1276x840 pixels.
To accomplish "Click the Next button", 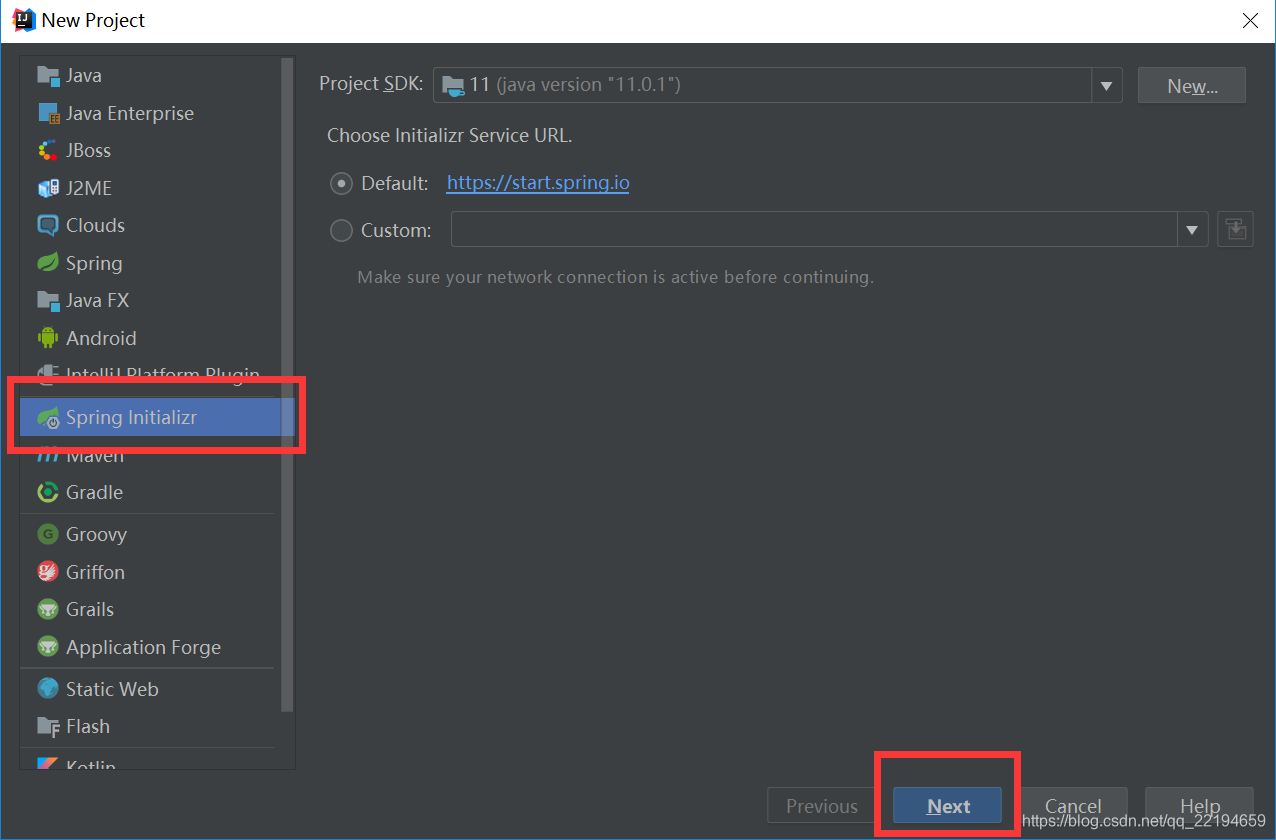I will 948,806.
